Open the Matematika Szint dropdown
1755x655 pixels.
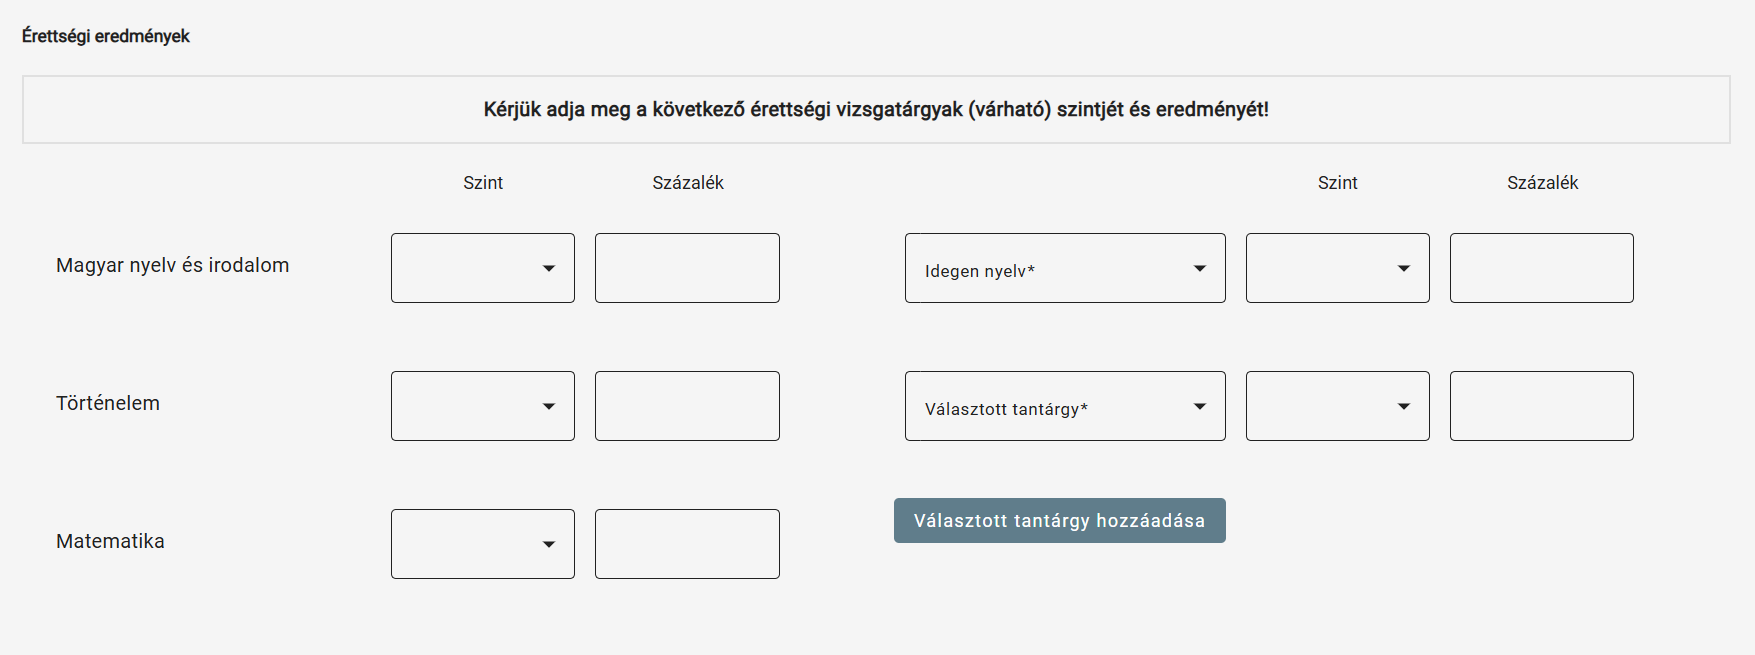point(483,544)
